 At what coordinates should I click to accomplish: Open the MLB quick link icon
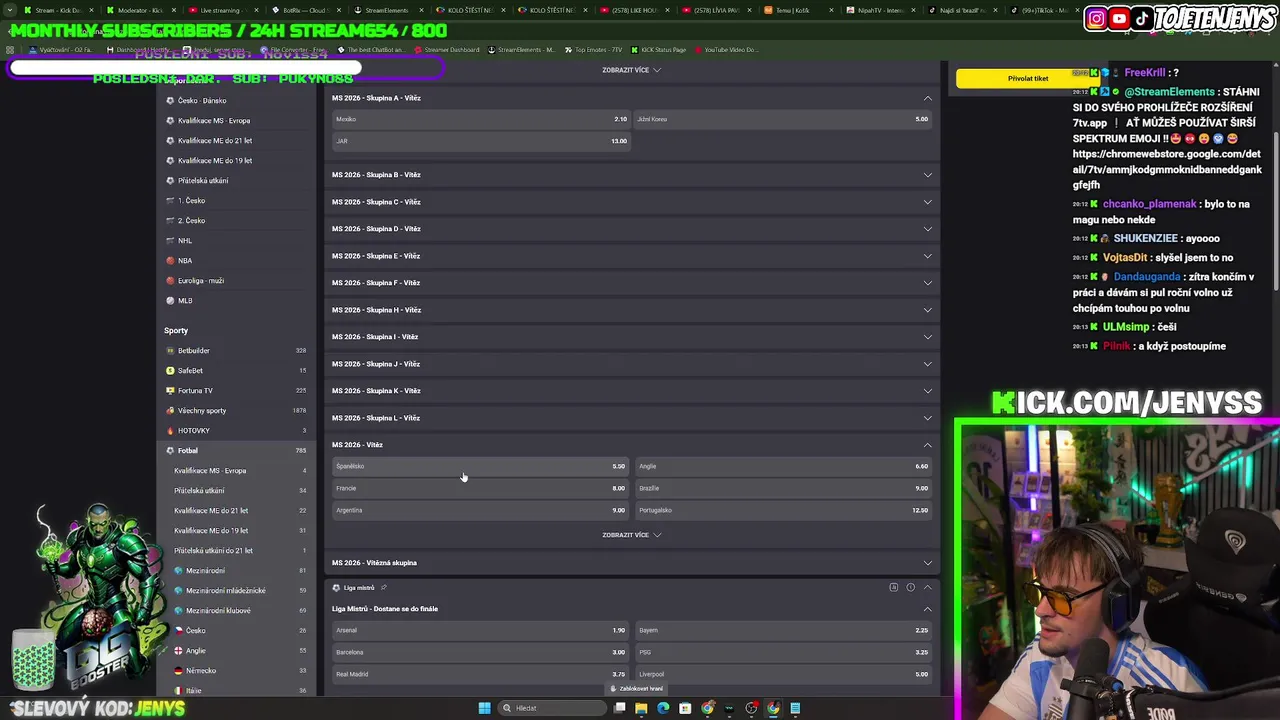170,301
